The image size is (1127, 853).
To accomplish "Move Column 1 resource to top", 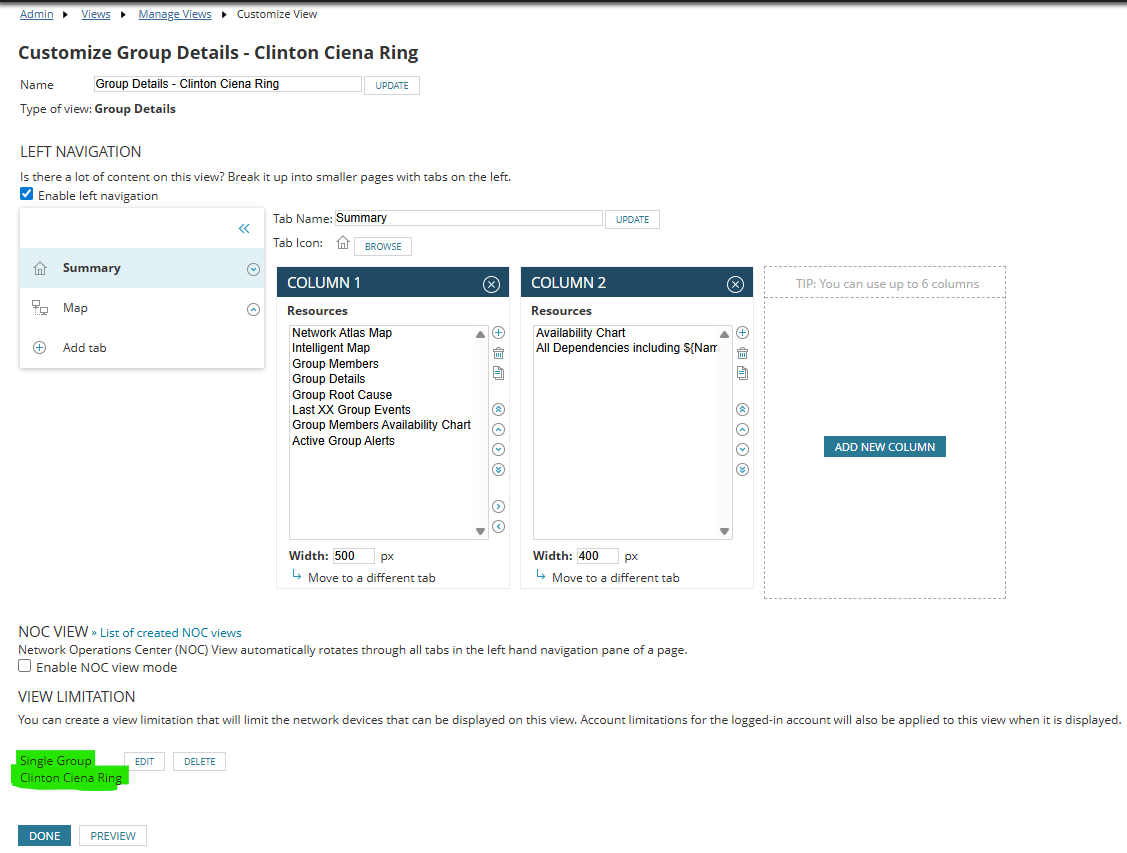I will [x=498, y=410].
